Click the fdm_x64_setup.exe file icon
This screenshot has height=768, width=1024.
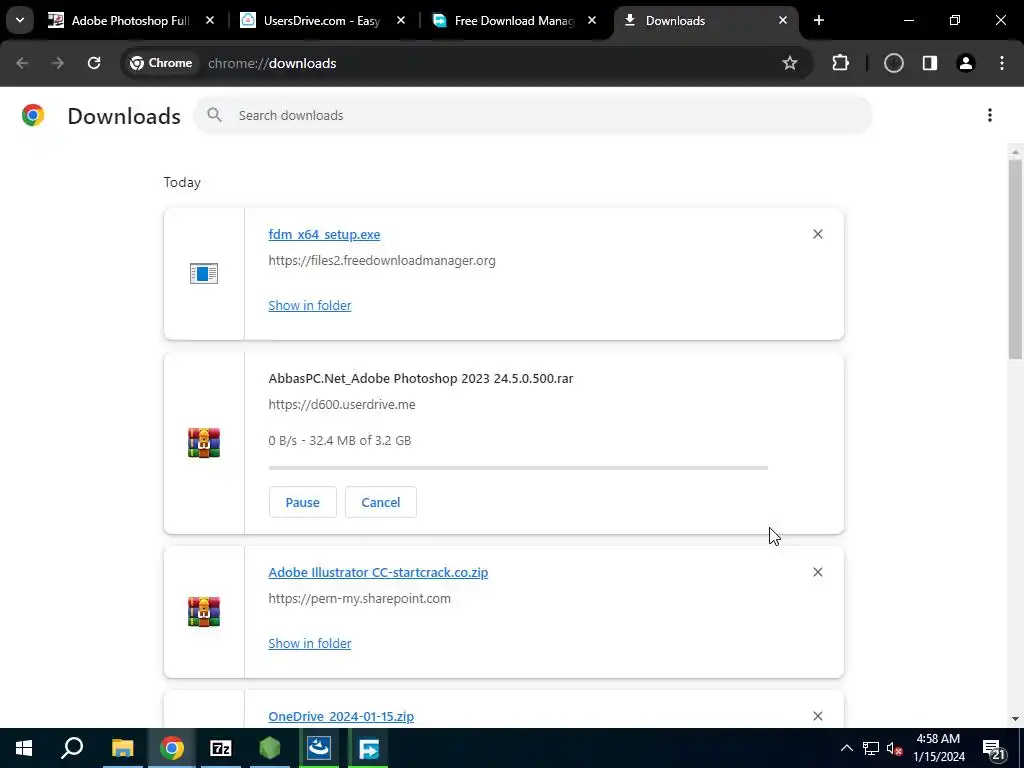click(204, 274)
